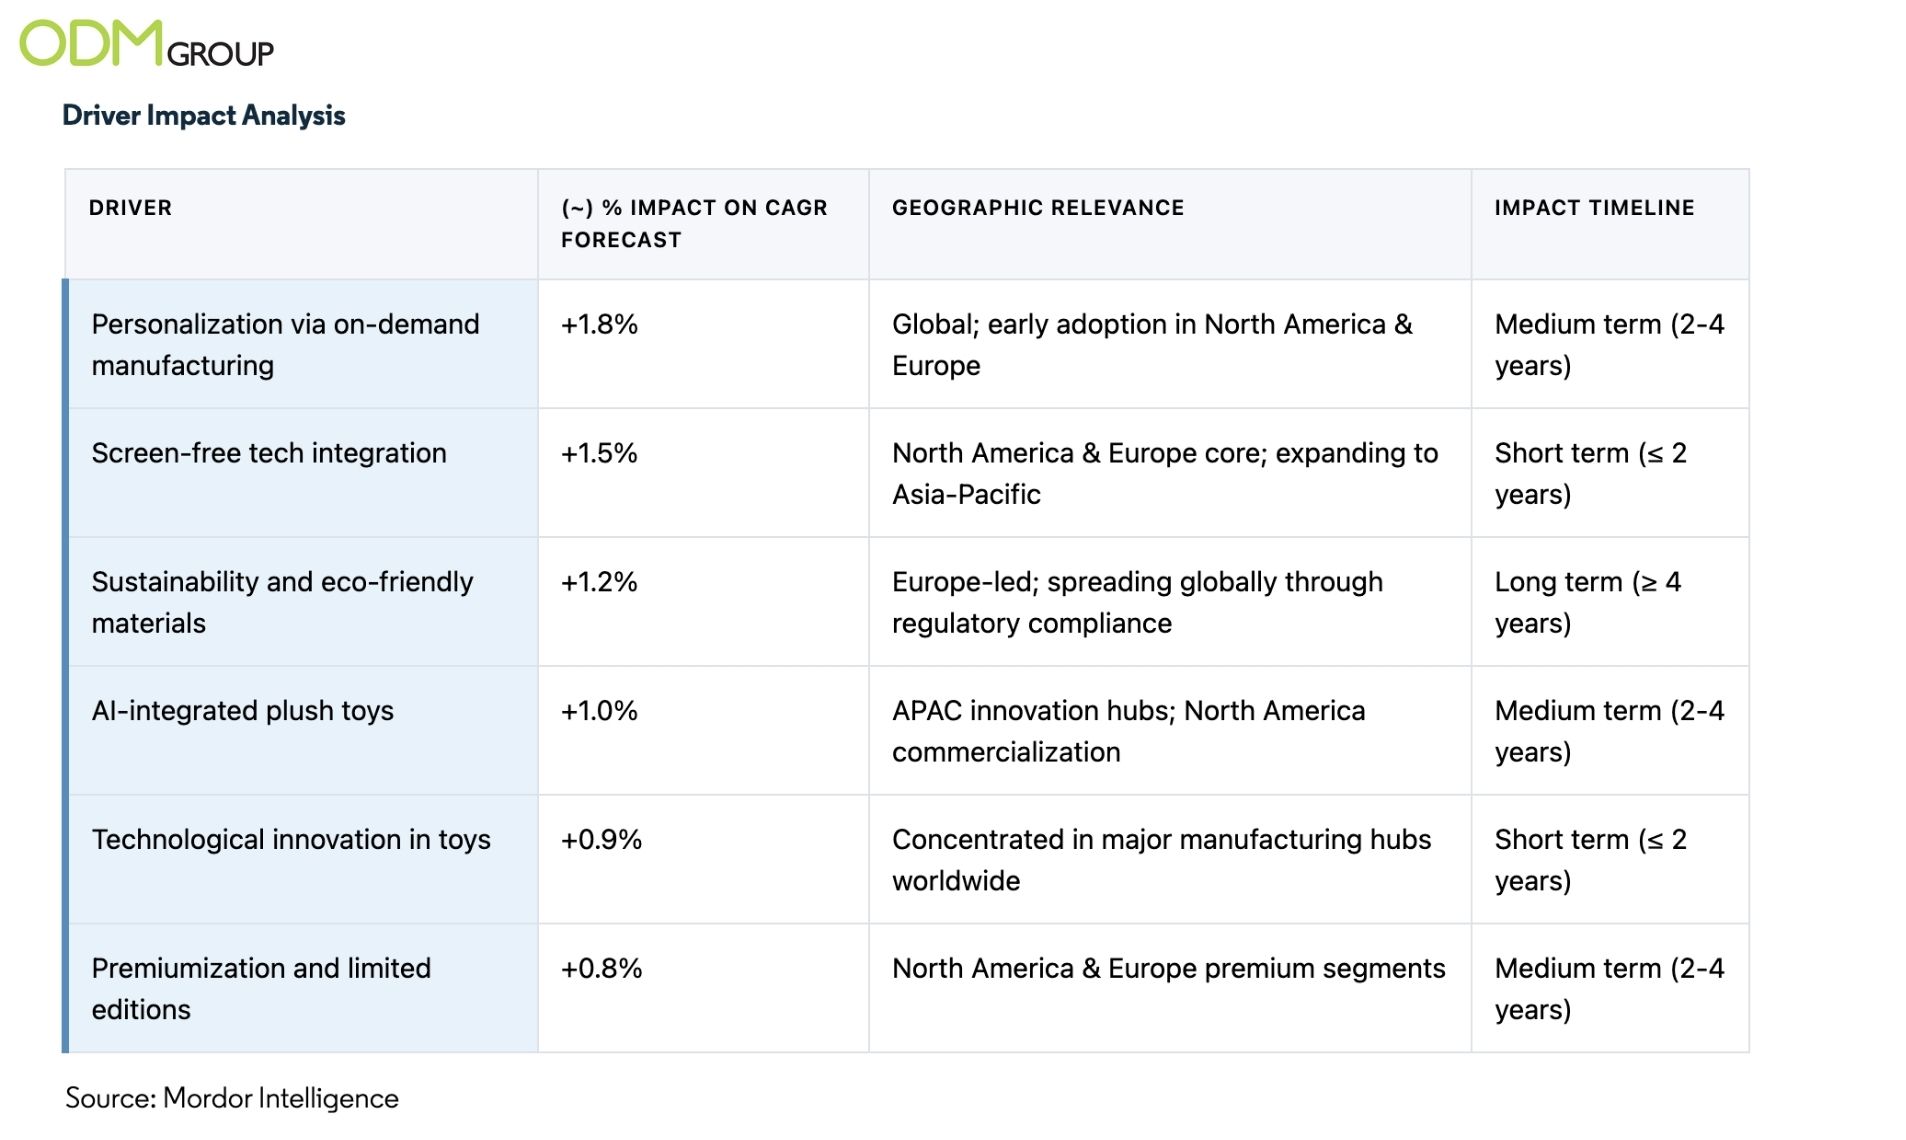Select Premiumization and limited editions cell
This screenshot has width=1906, height=1140.
261,988
